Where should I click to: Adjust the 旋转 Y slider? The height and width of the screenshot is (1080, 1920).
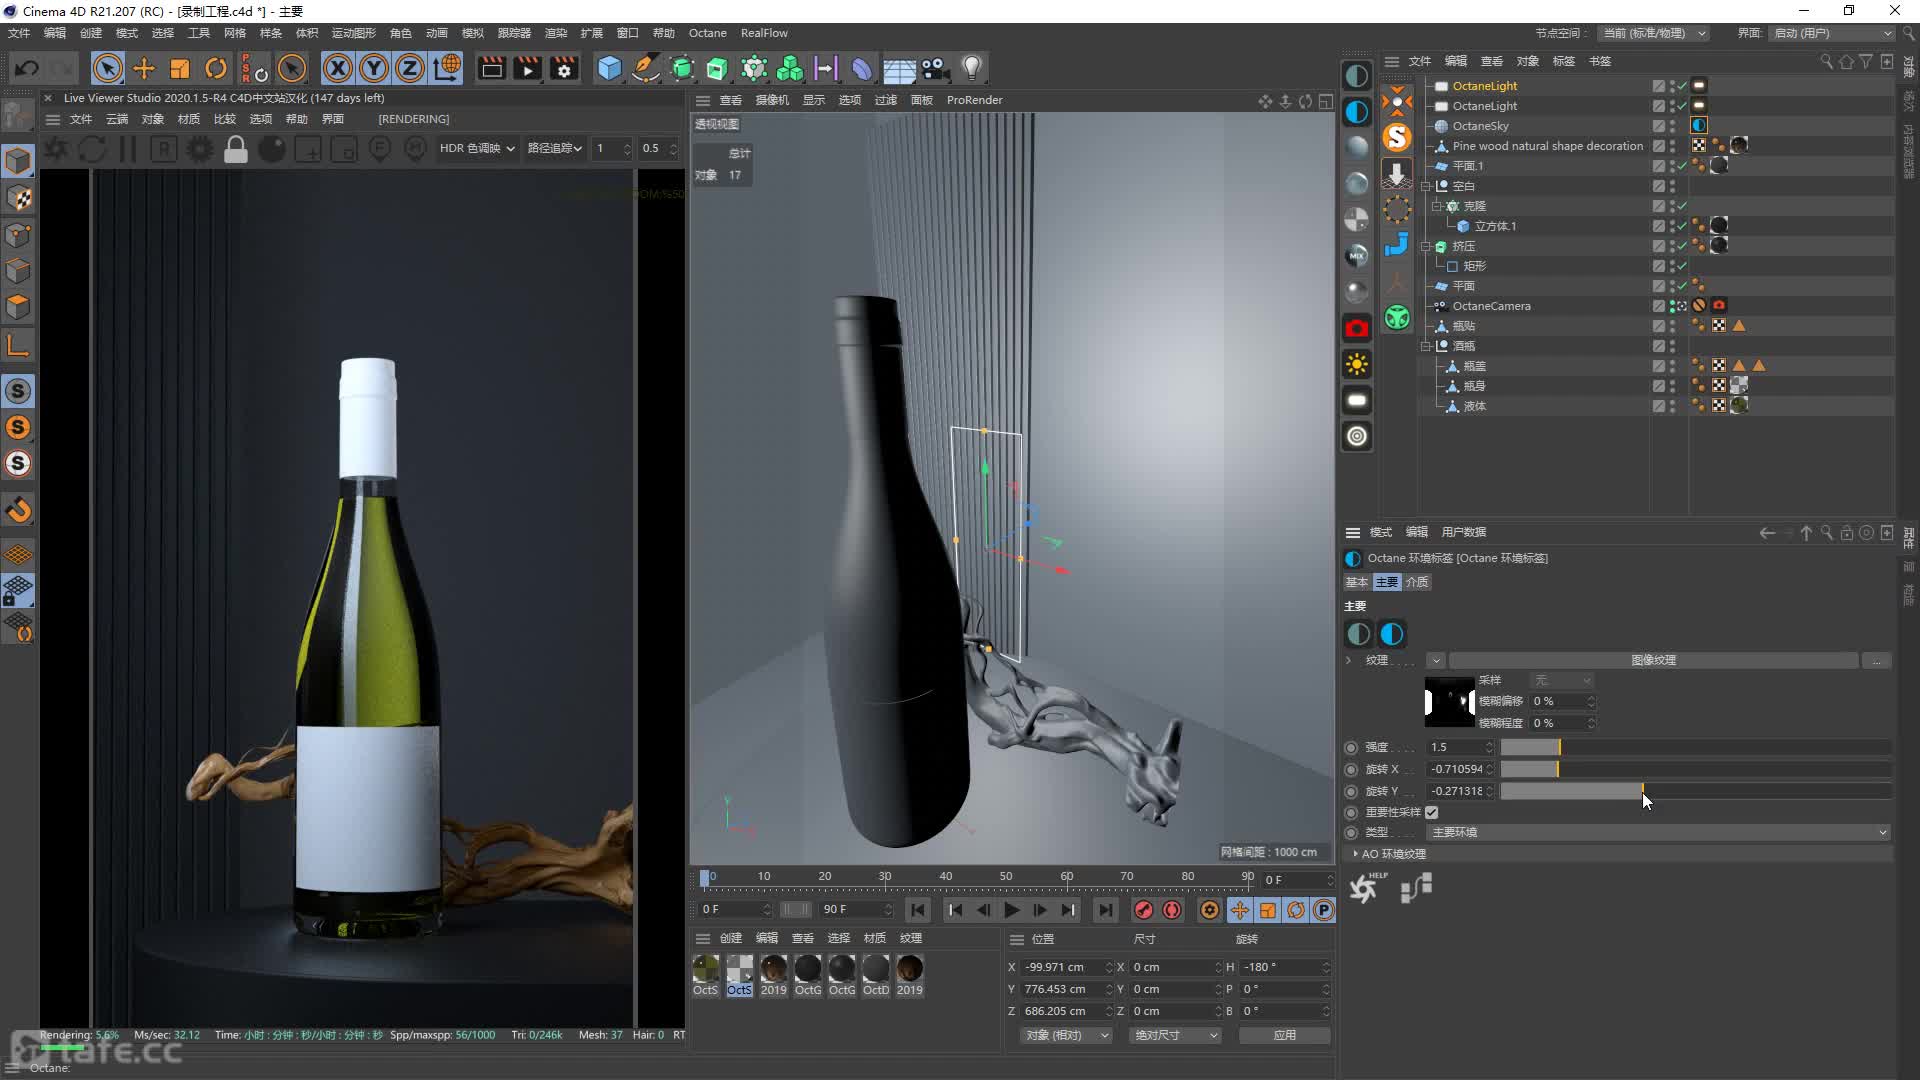[1695, 791]
